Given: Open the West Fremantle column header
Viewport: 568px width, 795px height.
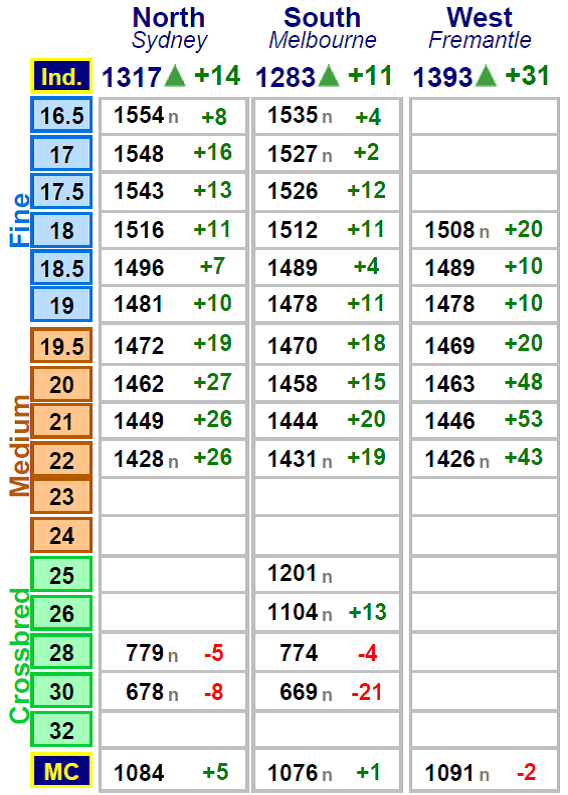Looking at the screenshot, I should (480, 28).
